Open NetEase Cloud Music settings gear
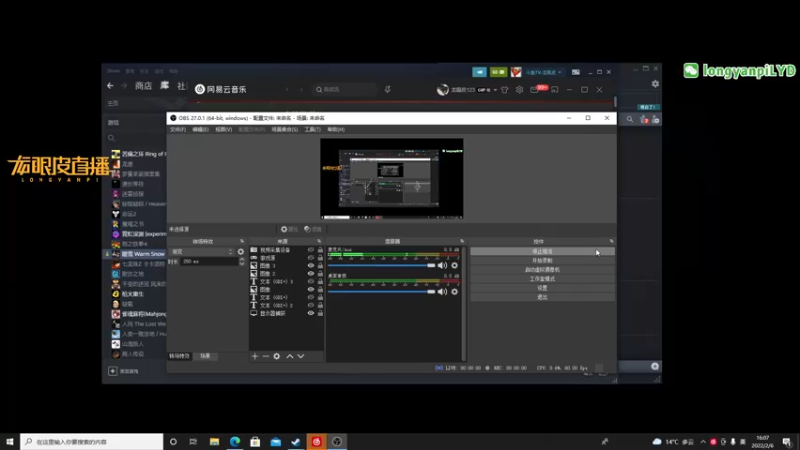800x450 pixels. point(519,90)
